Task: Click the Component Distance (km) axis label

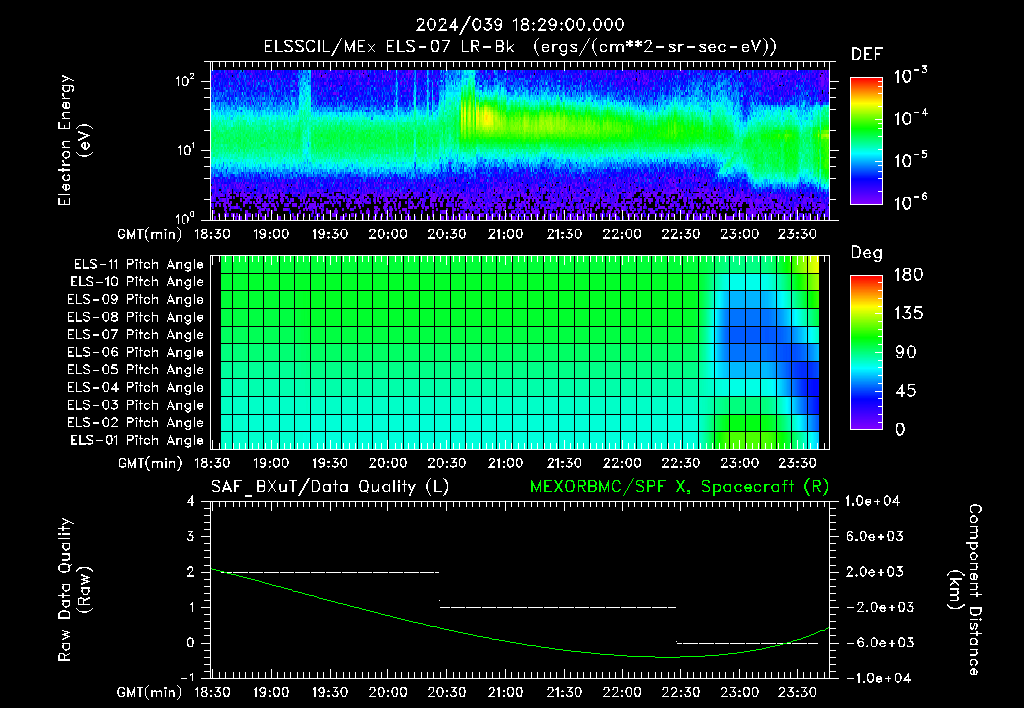Action: tap(965, 590)
